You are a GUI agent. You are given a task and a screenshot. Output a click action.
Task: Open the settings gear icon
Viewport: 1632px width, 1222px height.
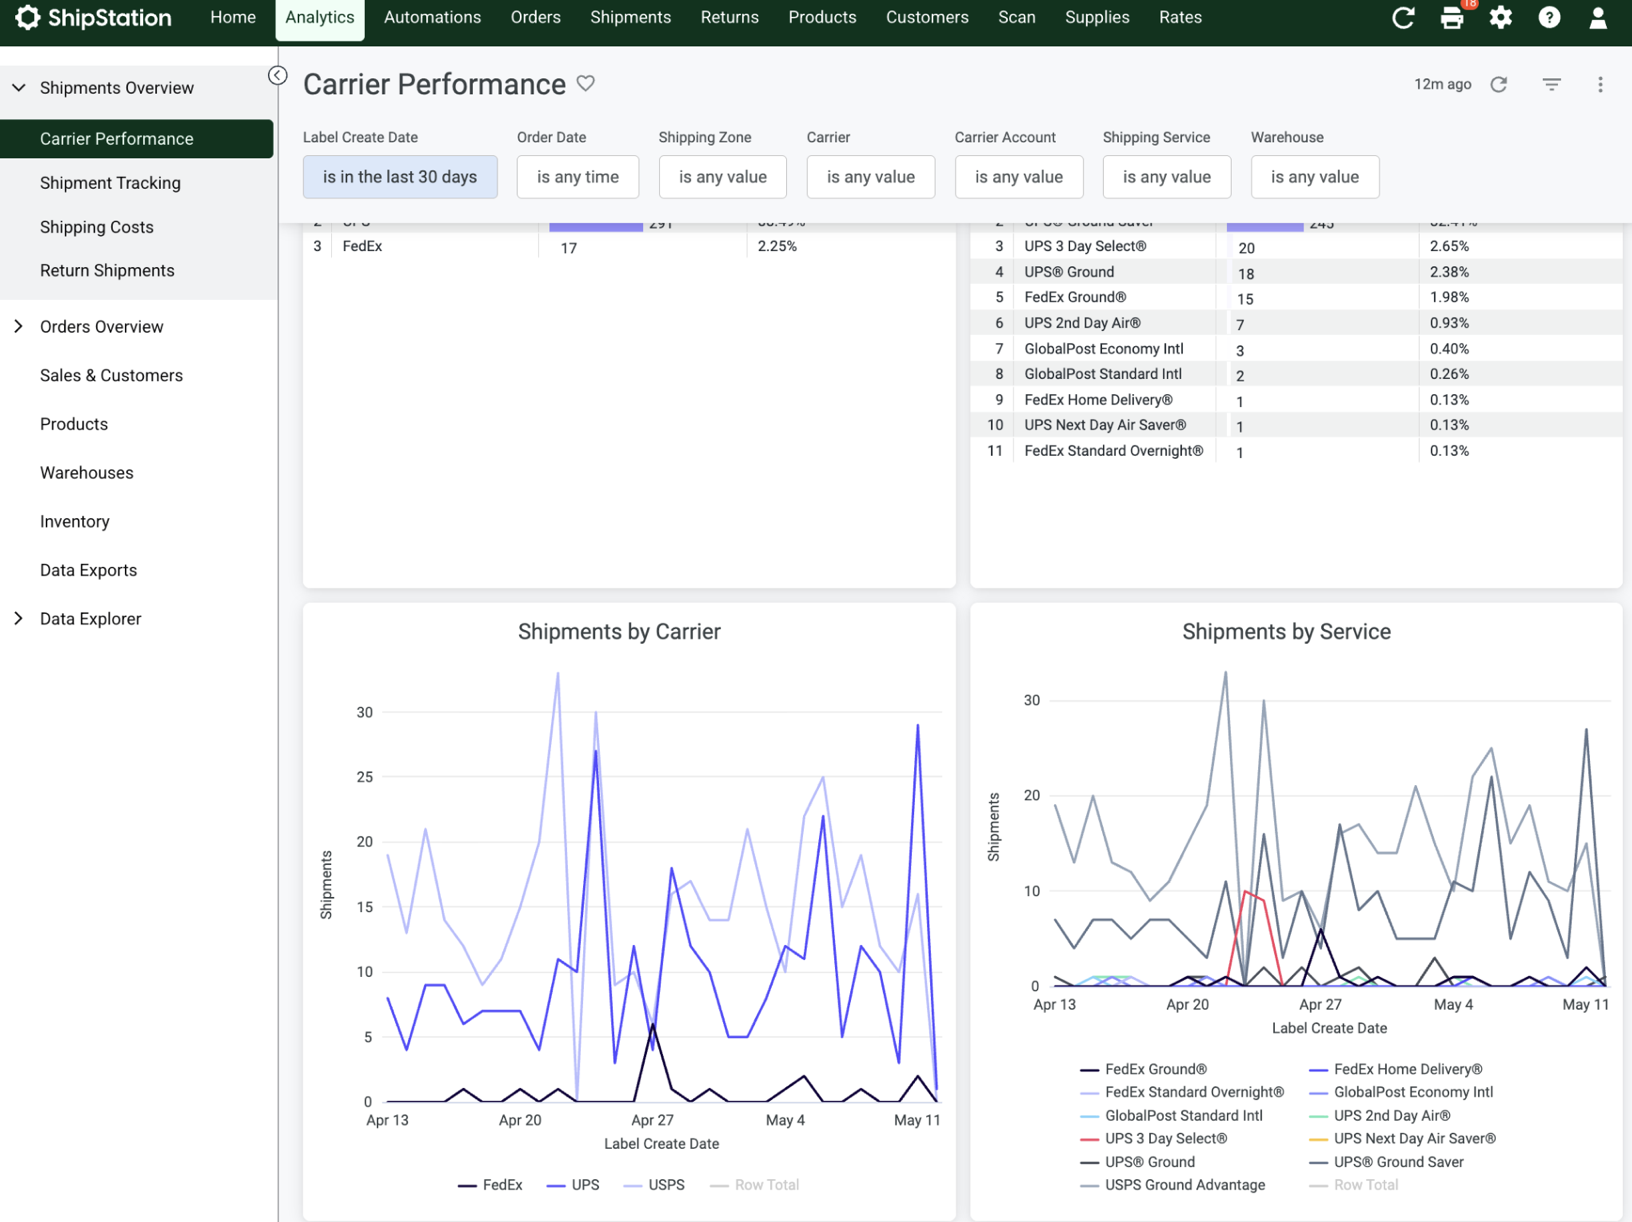(x=1500, y=17)
